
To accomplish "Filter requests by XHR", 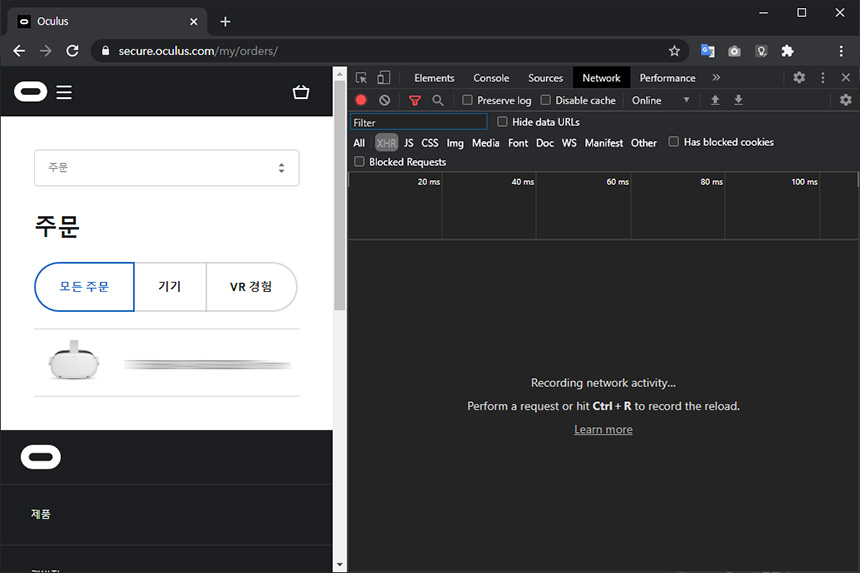I will [x=386, y=143].
